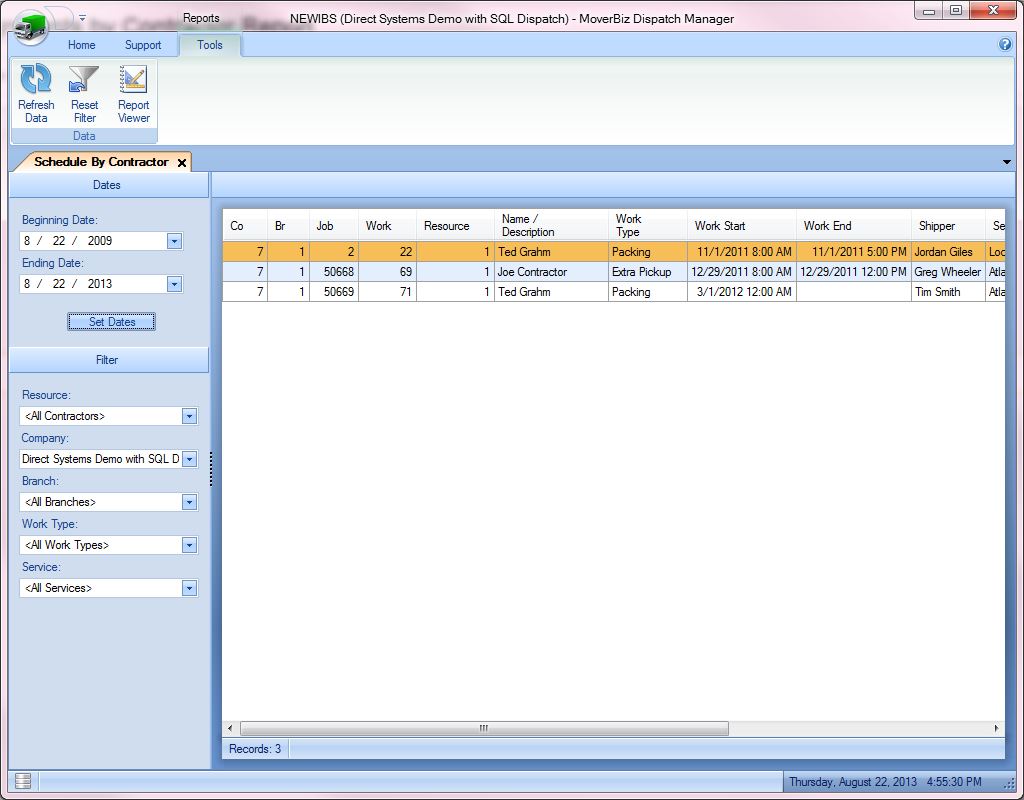Click the Reset Filter funnel icon
1024x800 pixels.
[x=84, y=81]
